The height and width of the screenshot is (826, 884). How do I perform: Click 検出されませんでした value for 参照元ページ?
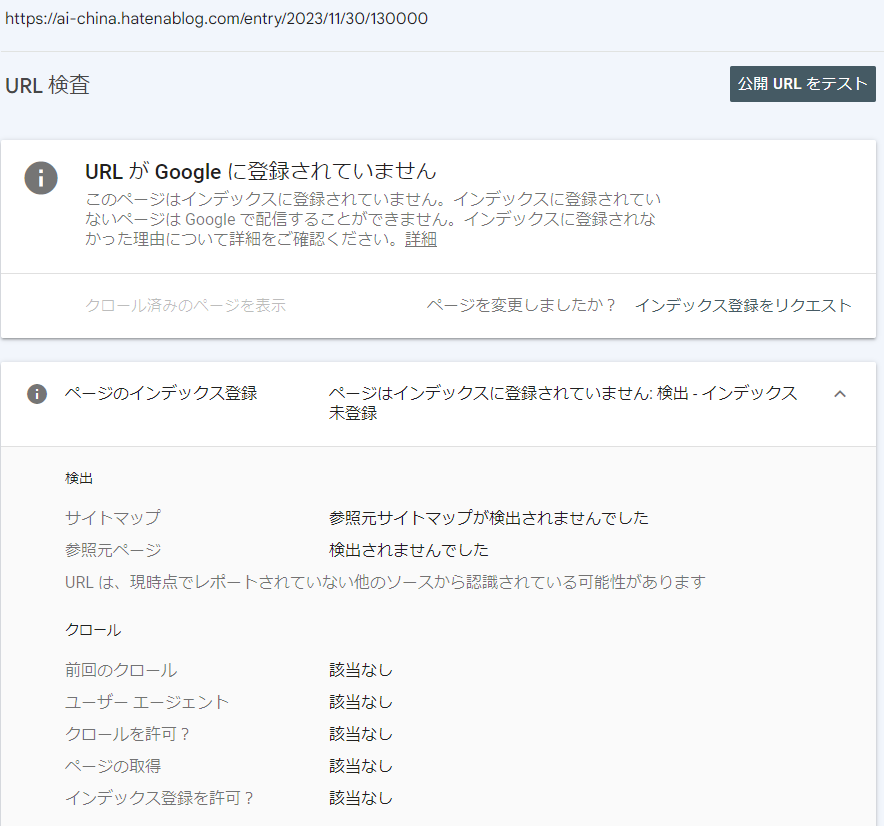[x=409, y=550]
